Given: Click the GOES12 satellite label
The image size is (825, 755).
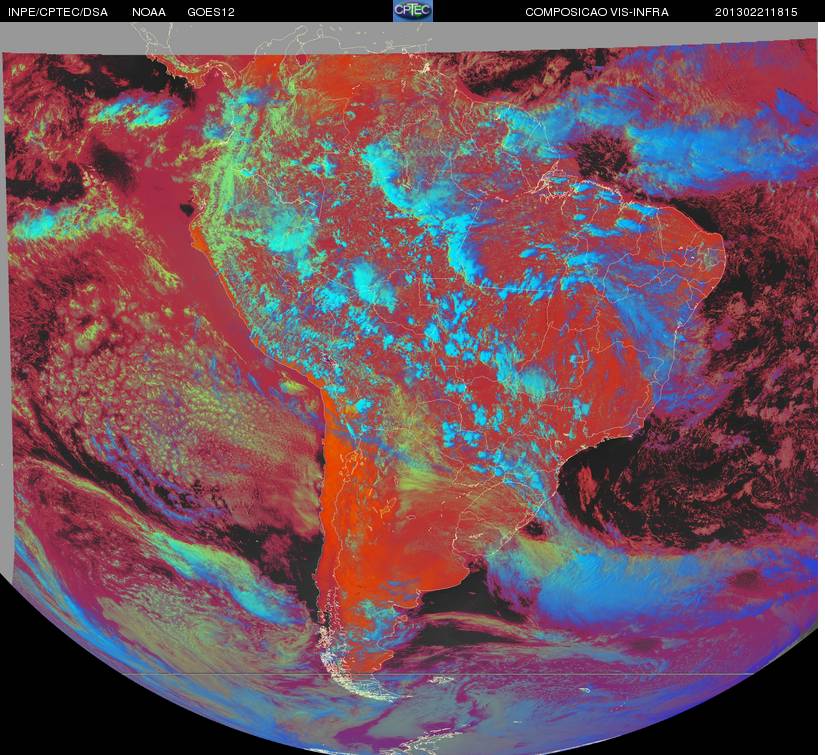Looking at the screenshot, I should [x=211, y=12].
